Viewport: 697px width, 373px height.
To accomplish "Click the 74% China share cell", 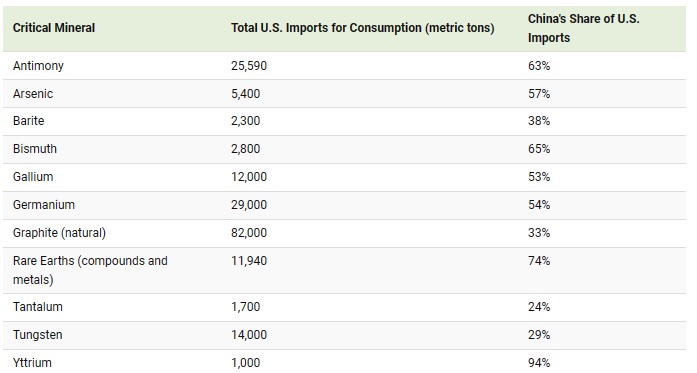I will tap(539, 261).
